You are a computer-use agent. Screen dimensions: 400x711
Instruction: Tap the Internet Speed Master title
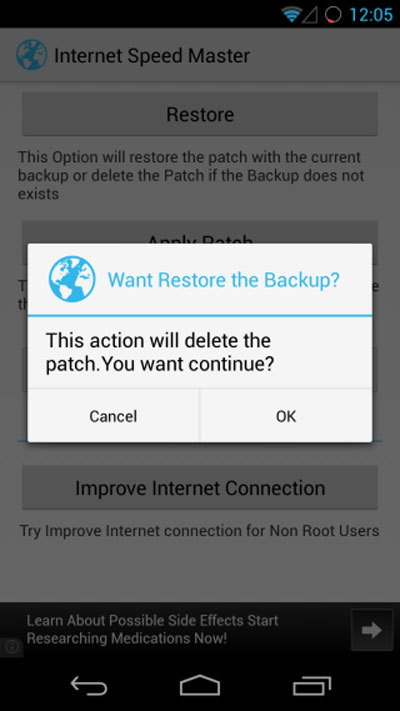152,55
